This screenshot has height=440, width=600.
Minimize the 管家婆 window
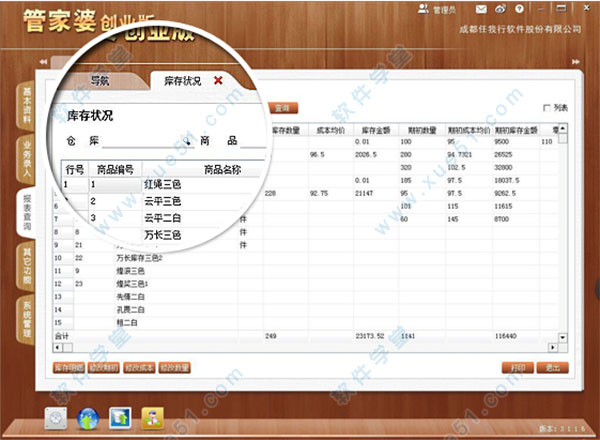tap(541, 9)
